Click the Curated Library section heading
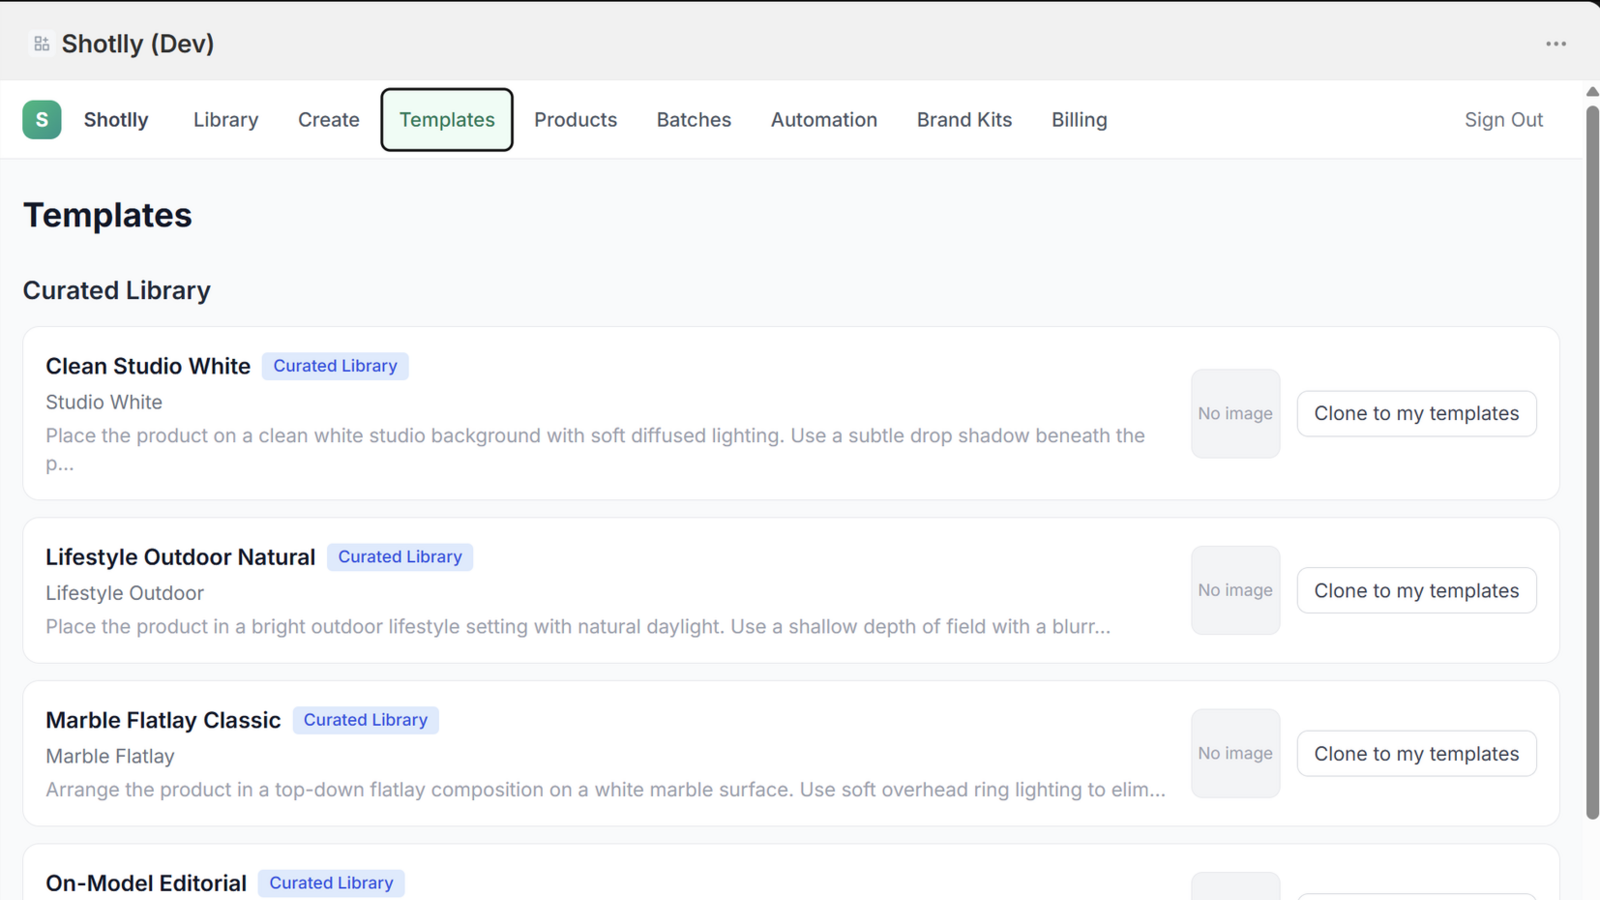Image resolution: width=1600 pixels, height=900 pixels. click(117, 290)
